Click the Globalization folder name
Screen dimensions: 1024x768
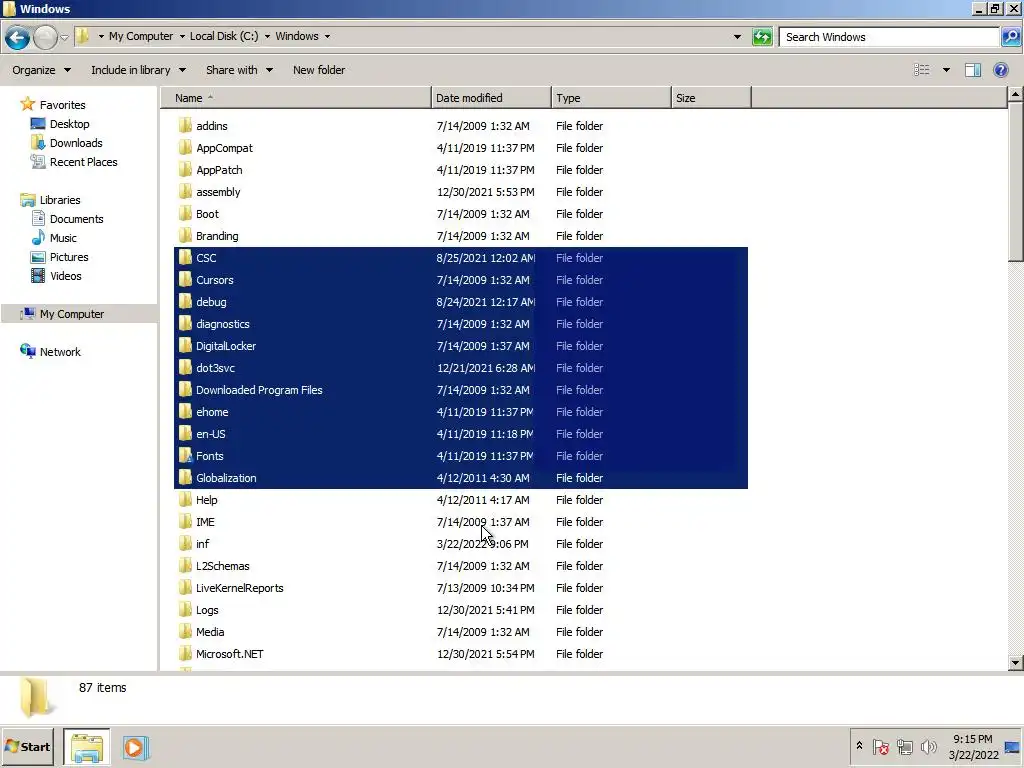tap(226, 477)
